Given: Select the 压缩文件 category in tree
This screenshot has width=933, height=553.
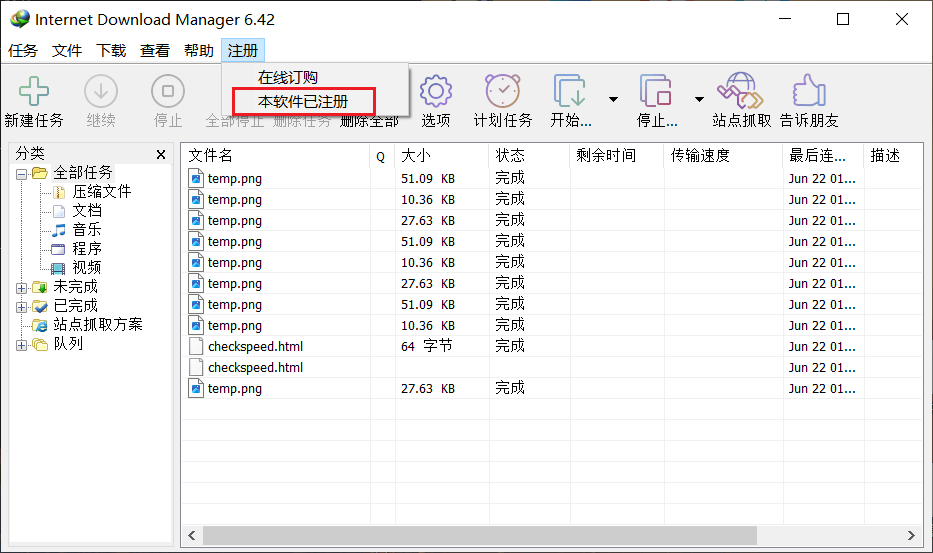Looking at the screenshot, I should coord(101,192).
